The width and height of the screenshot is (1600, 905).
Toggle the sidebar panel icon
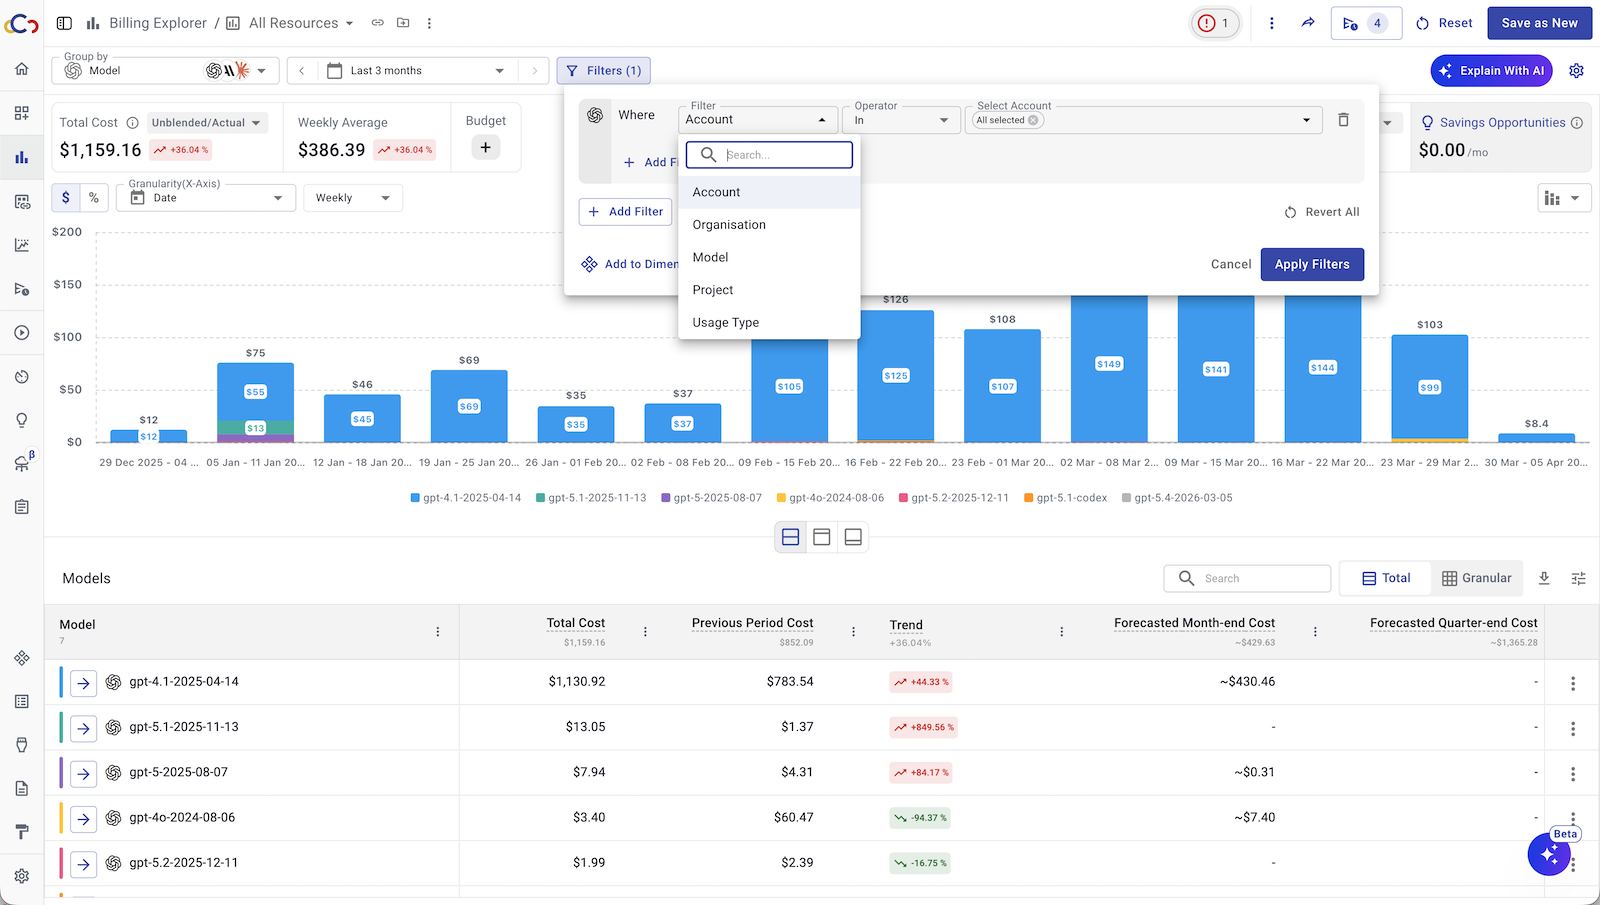pyautogui.click(x=64, y=23)
